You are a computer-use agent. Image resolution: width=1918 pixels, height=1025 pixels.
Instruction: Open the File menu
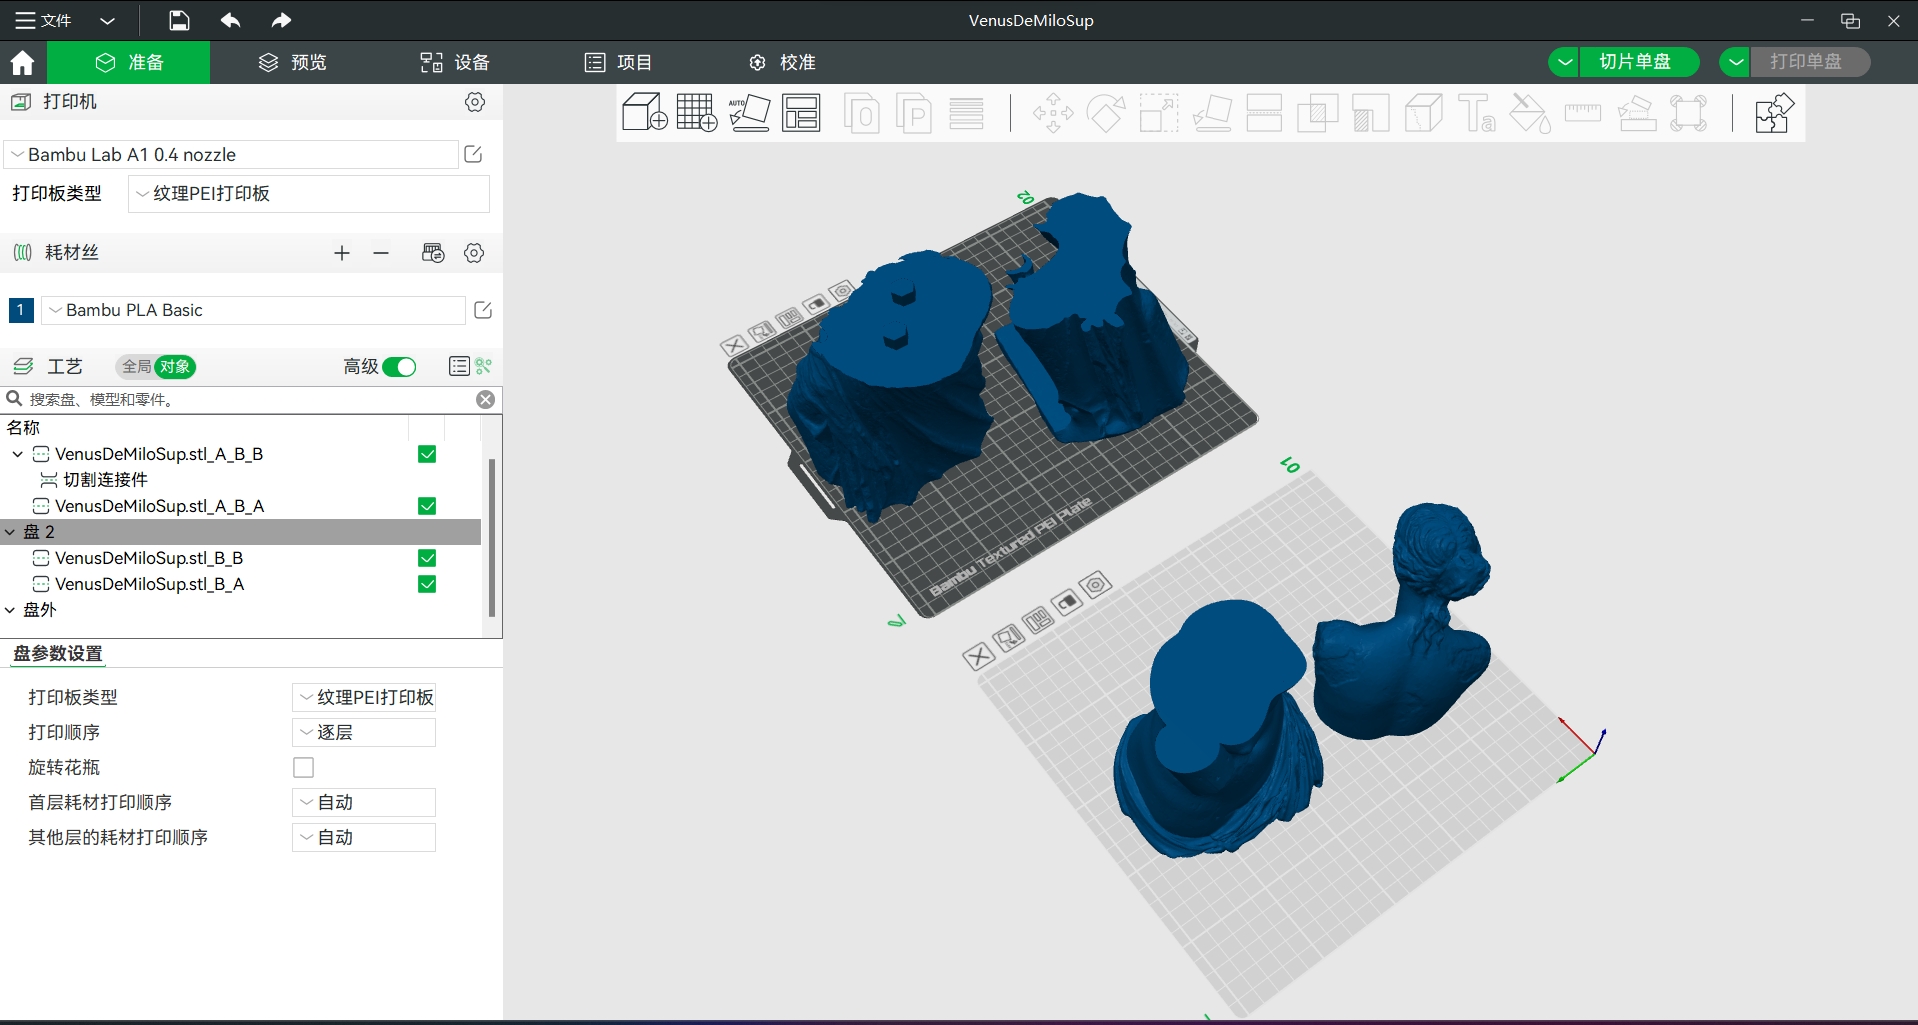click(x=44, y=20)
